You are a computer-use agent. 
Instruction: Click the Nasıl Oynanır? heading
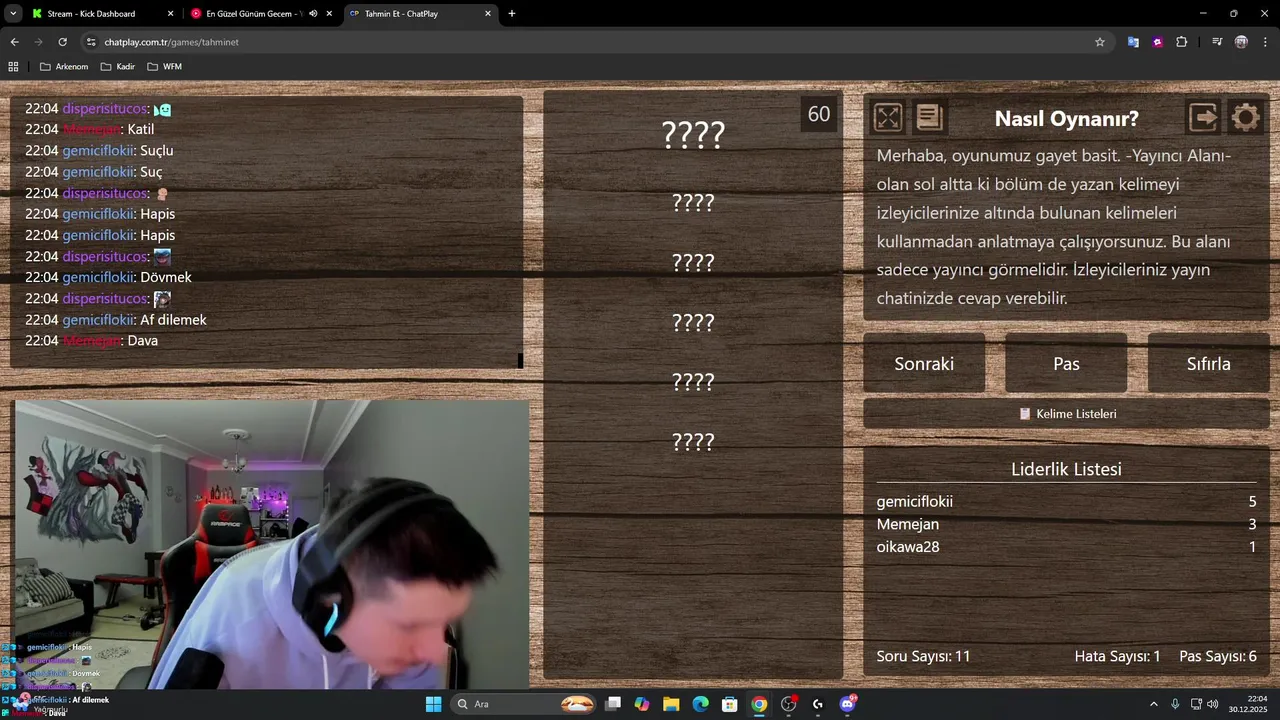(x=1066, y=118)
